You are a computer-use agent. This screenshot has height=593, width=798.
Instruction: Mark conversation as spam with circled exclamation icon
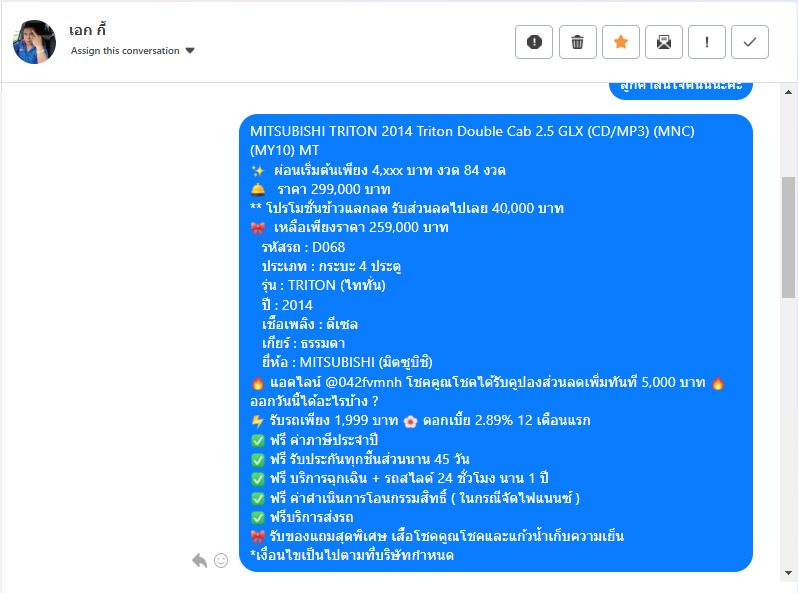[x=533, y=42]
